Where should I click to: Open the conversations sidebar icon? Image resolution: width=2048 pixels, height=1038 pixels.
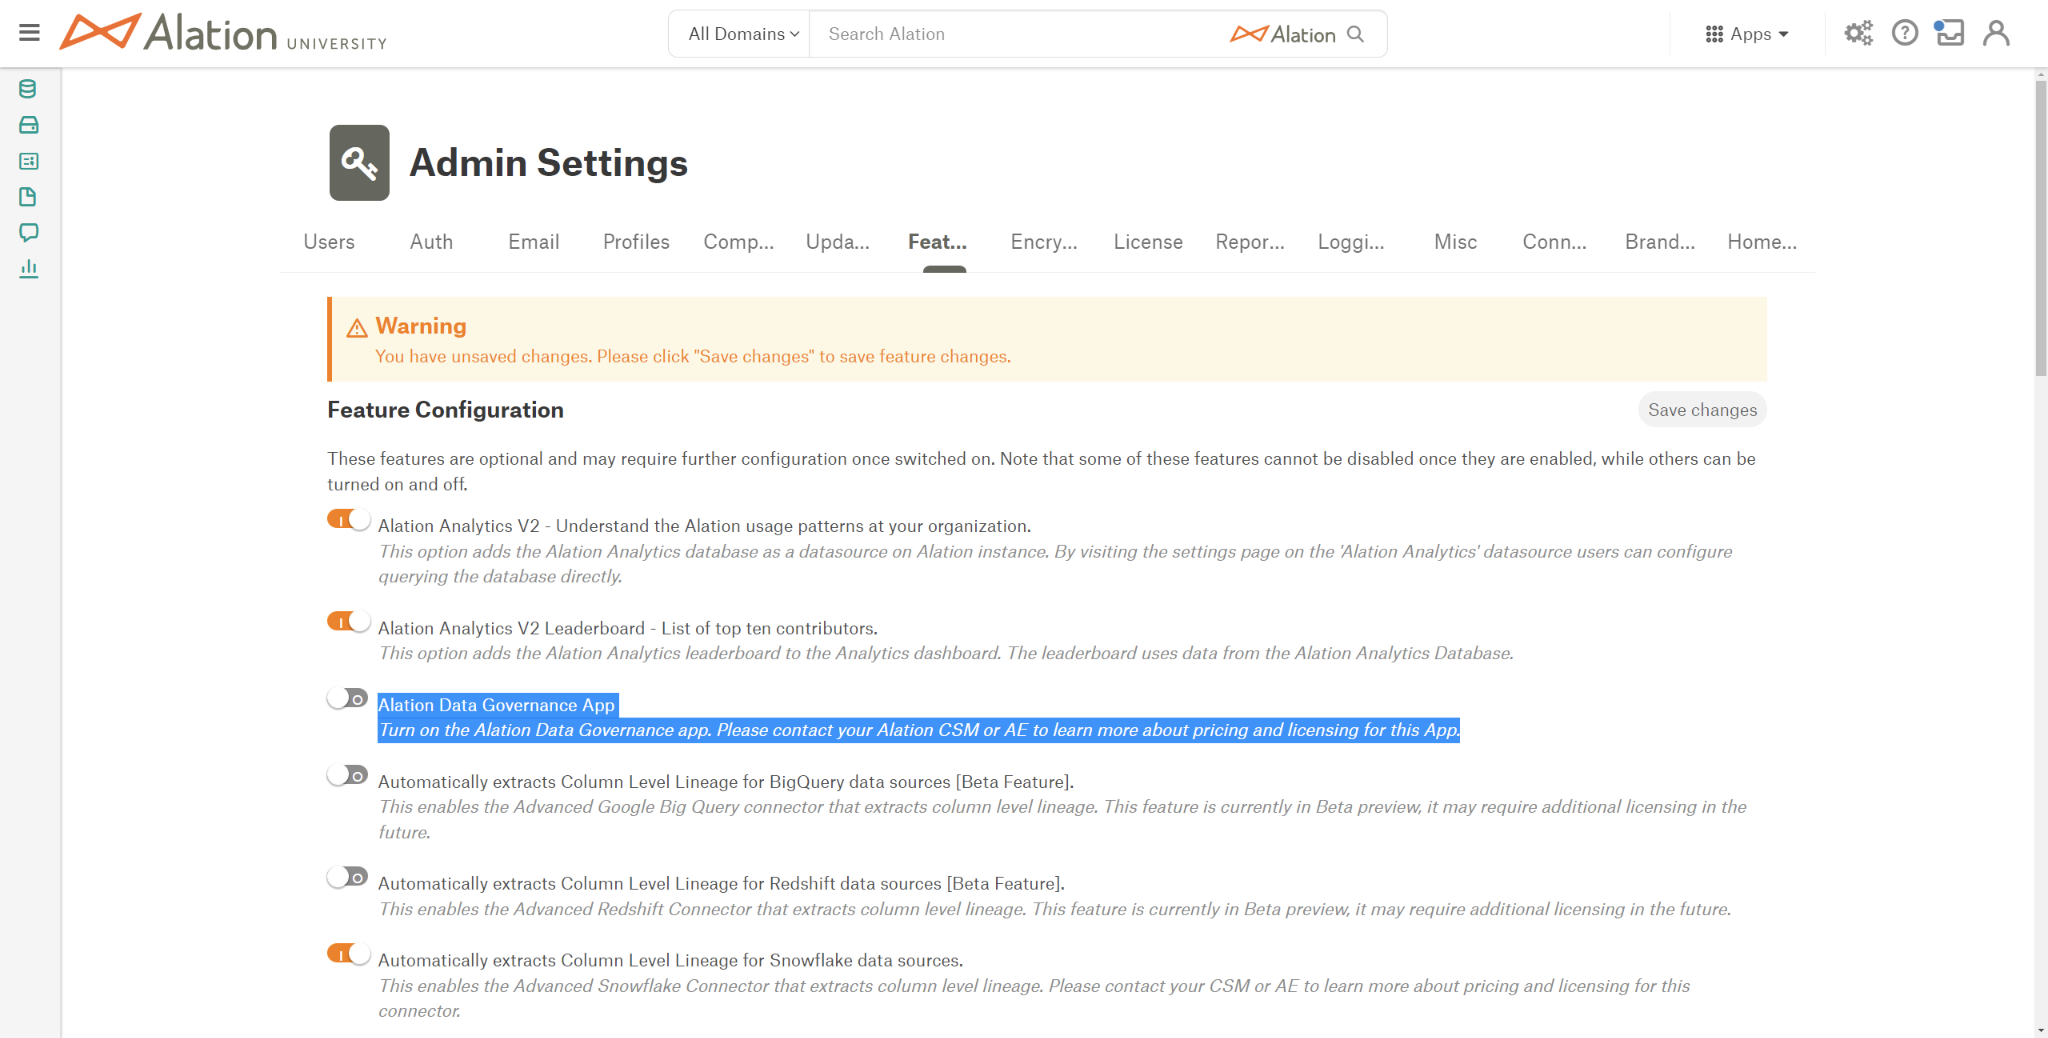click(28, 233)
